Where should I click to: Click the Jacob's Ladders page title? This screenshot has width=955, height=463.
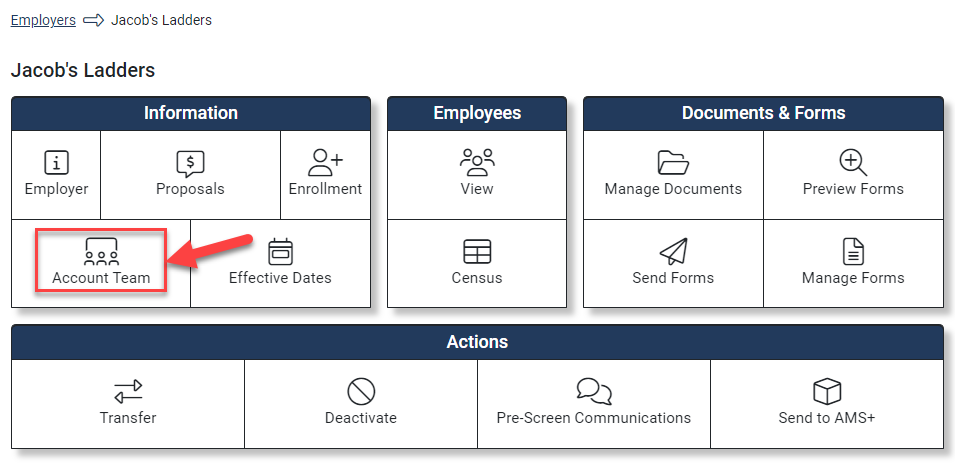click(x=83, y=70)
